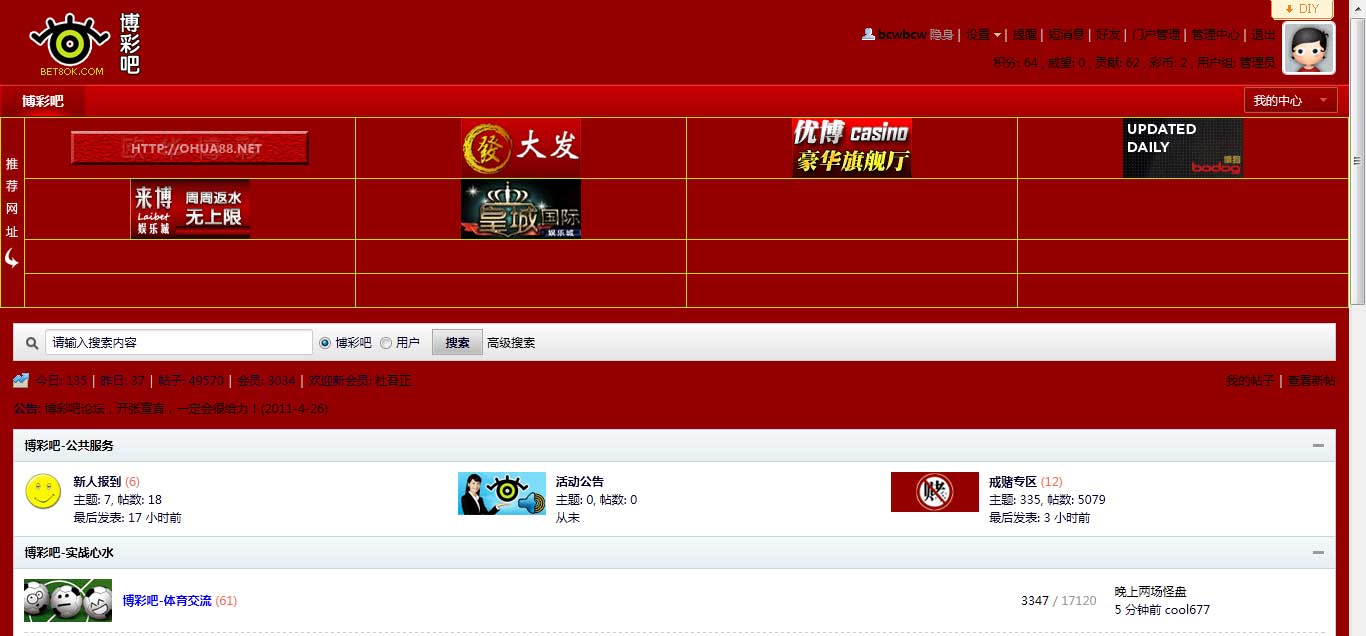This screenshot has height=636, width=1366.
Task: Open the 博彩吧-公共服务 category title
Action: click(x=69, y=446)
